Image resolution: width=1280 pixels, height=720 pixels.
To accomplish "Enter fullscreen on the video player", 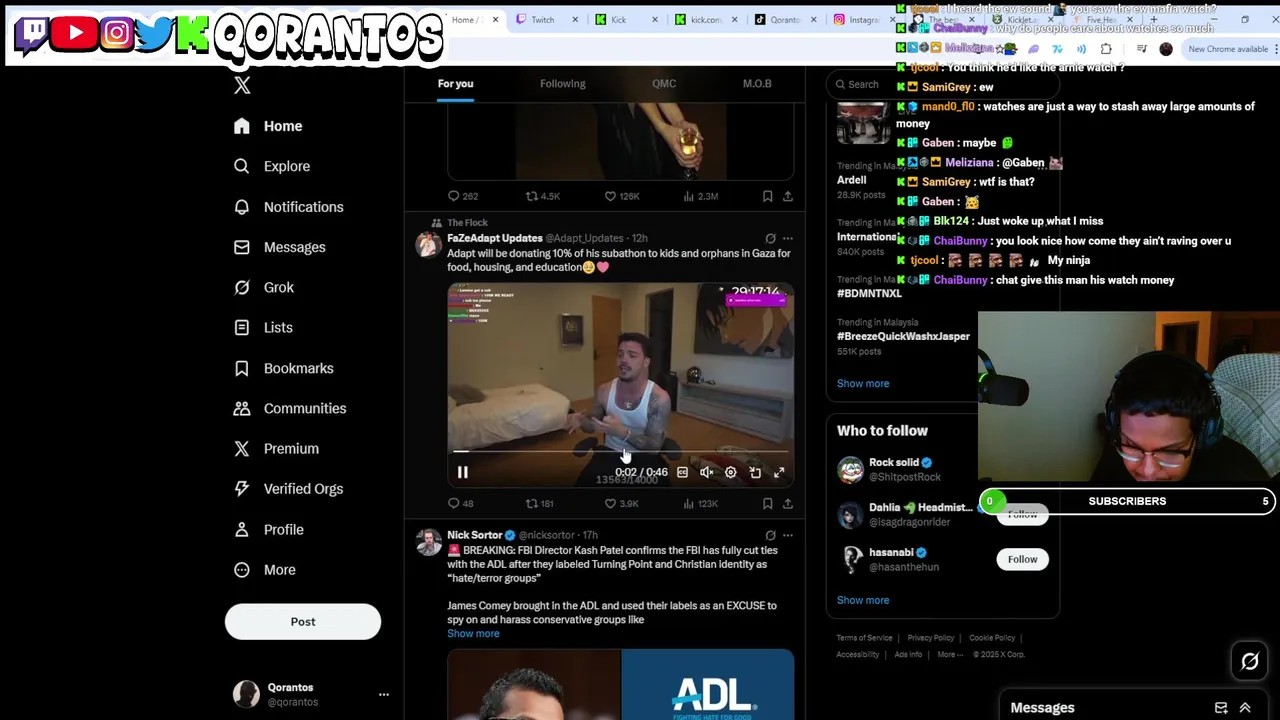I will coord(779,472).
